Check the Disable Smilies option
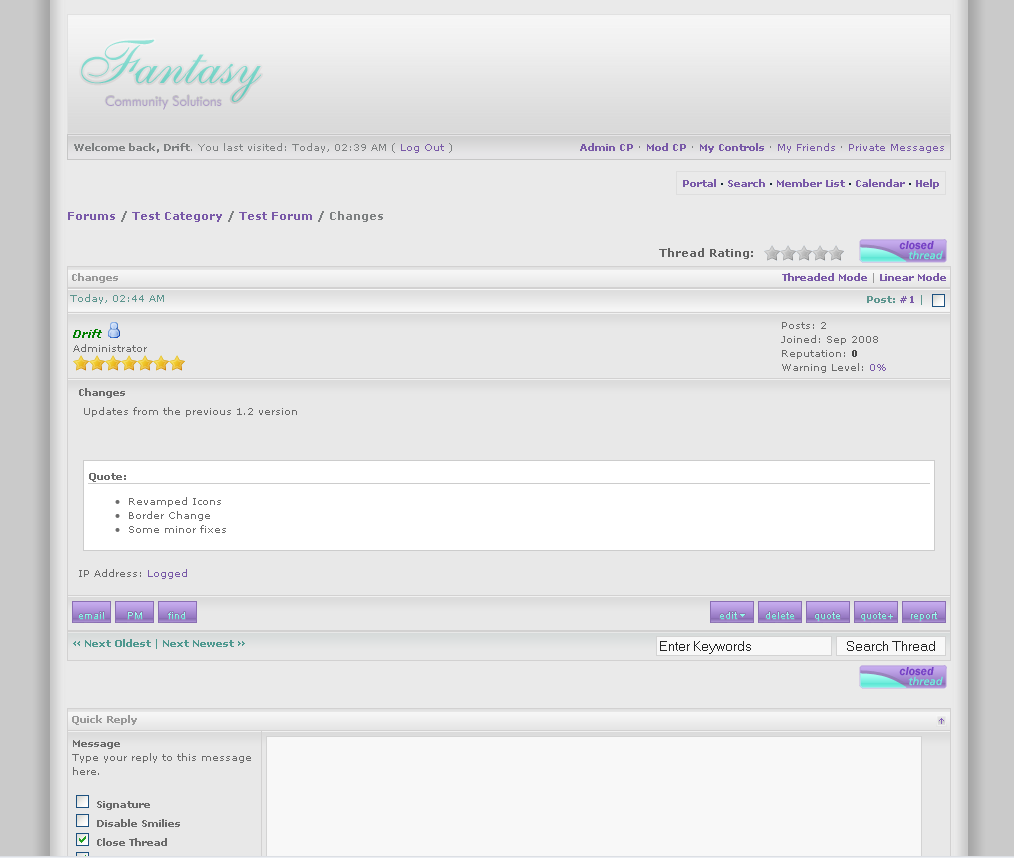 (x=83, y=821)
